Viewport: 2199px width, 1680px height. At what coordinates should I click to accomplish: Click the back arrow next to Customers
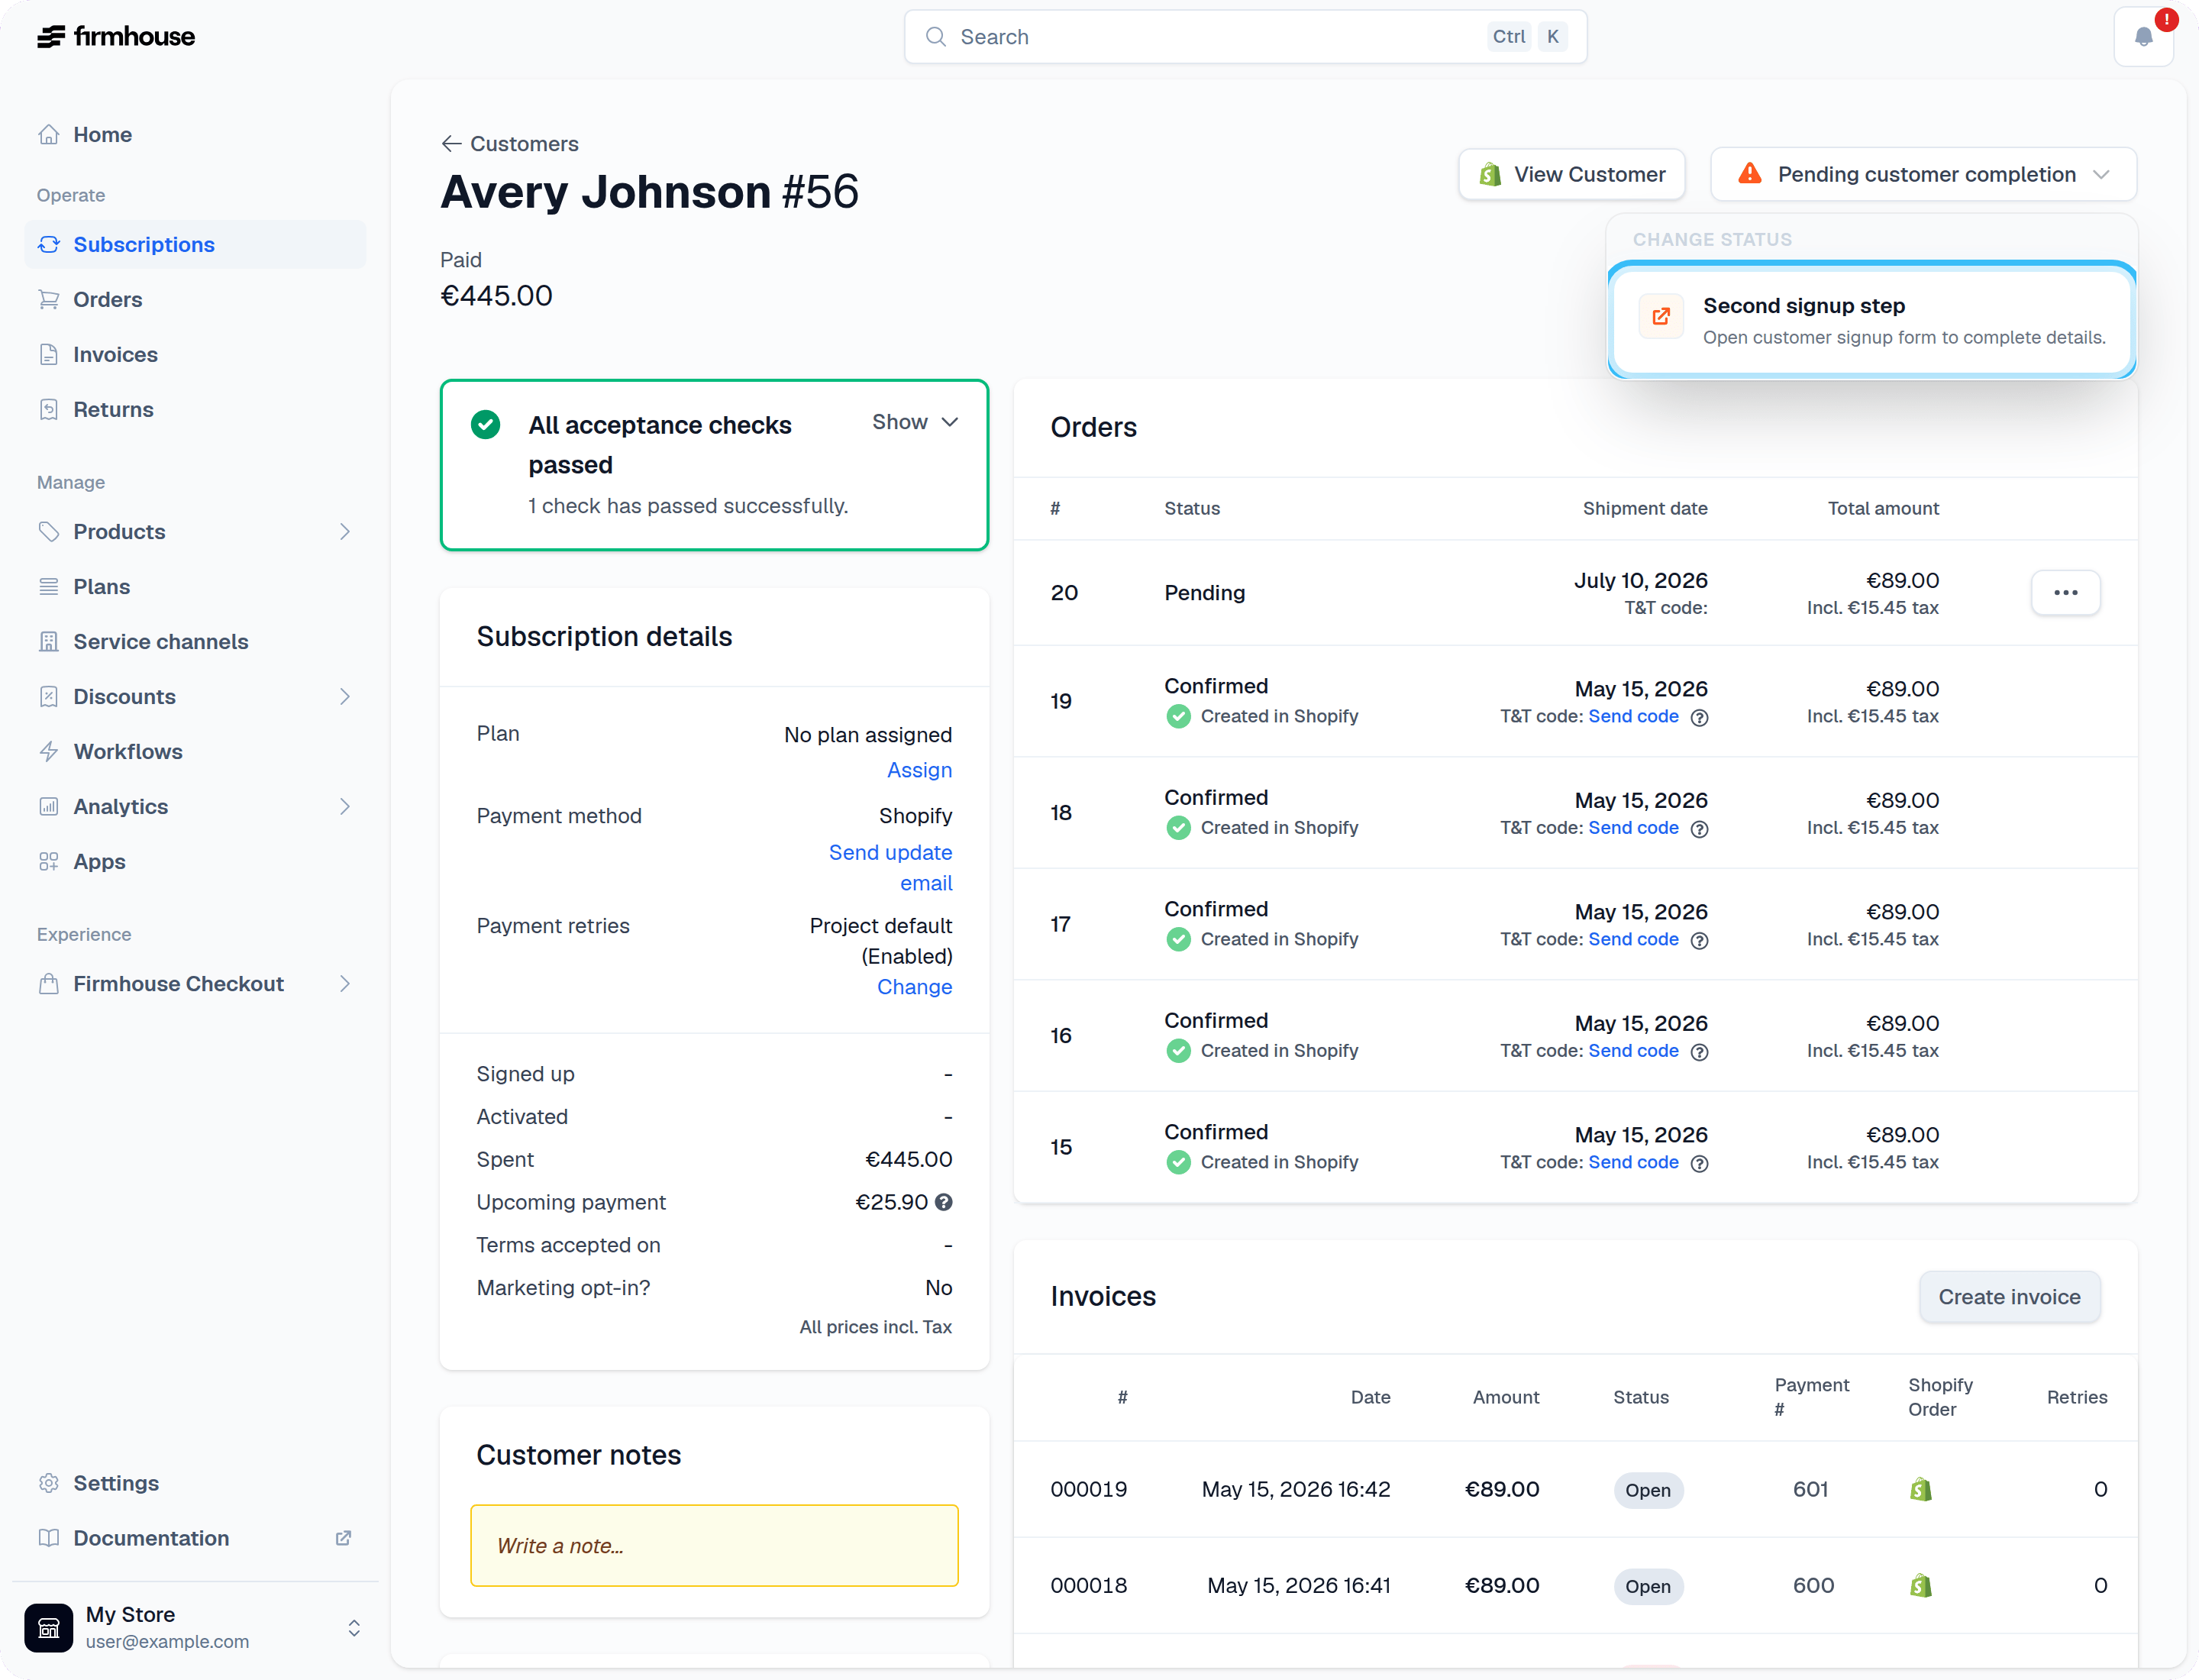click(x=451, y=144)
